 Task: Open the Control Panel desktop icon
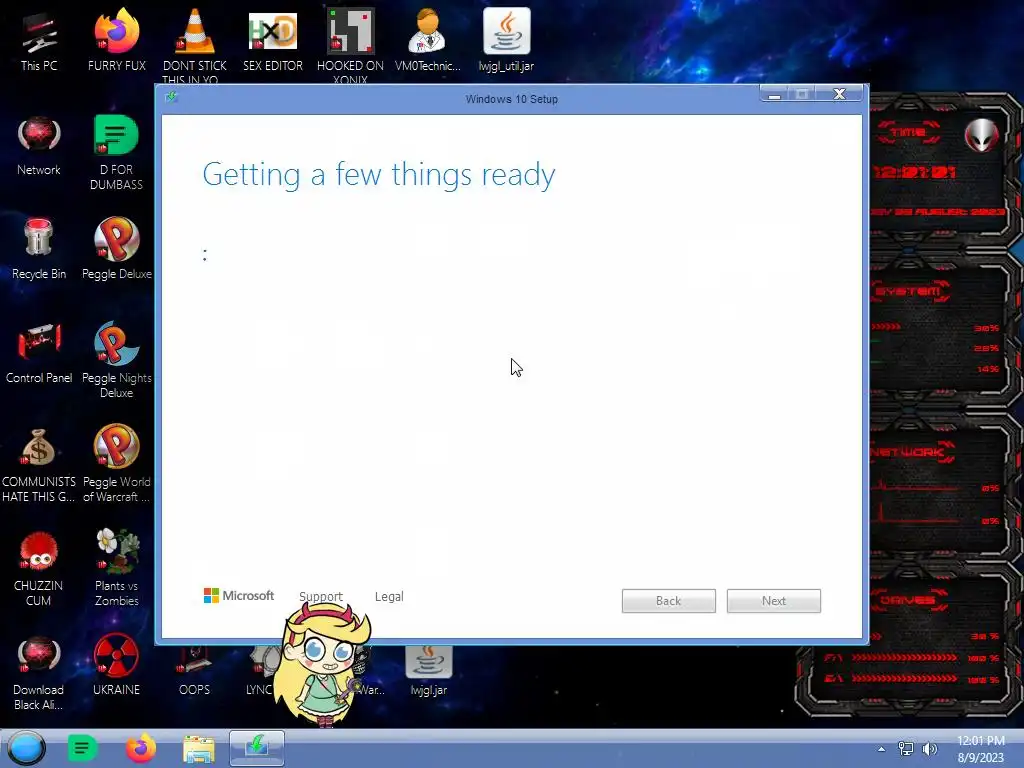39,353
